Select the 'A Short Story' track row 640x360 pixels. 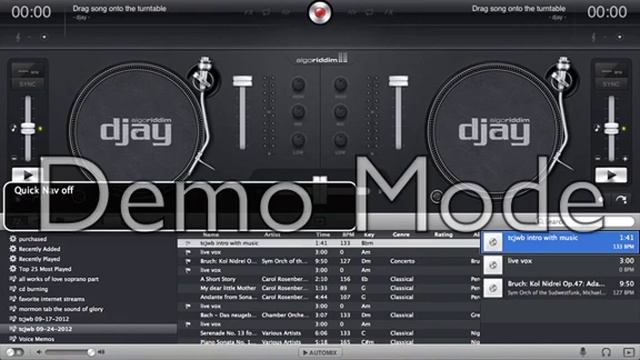329,279
